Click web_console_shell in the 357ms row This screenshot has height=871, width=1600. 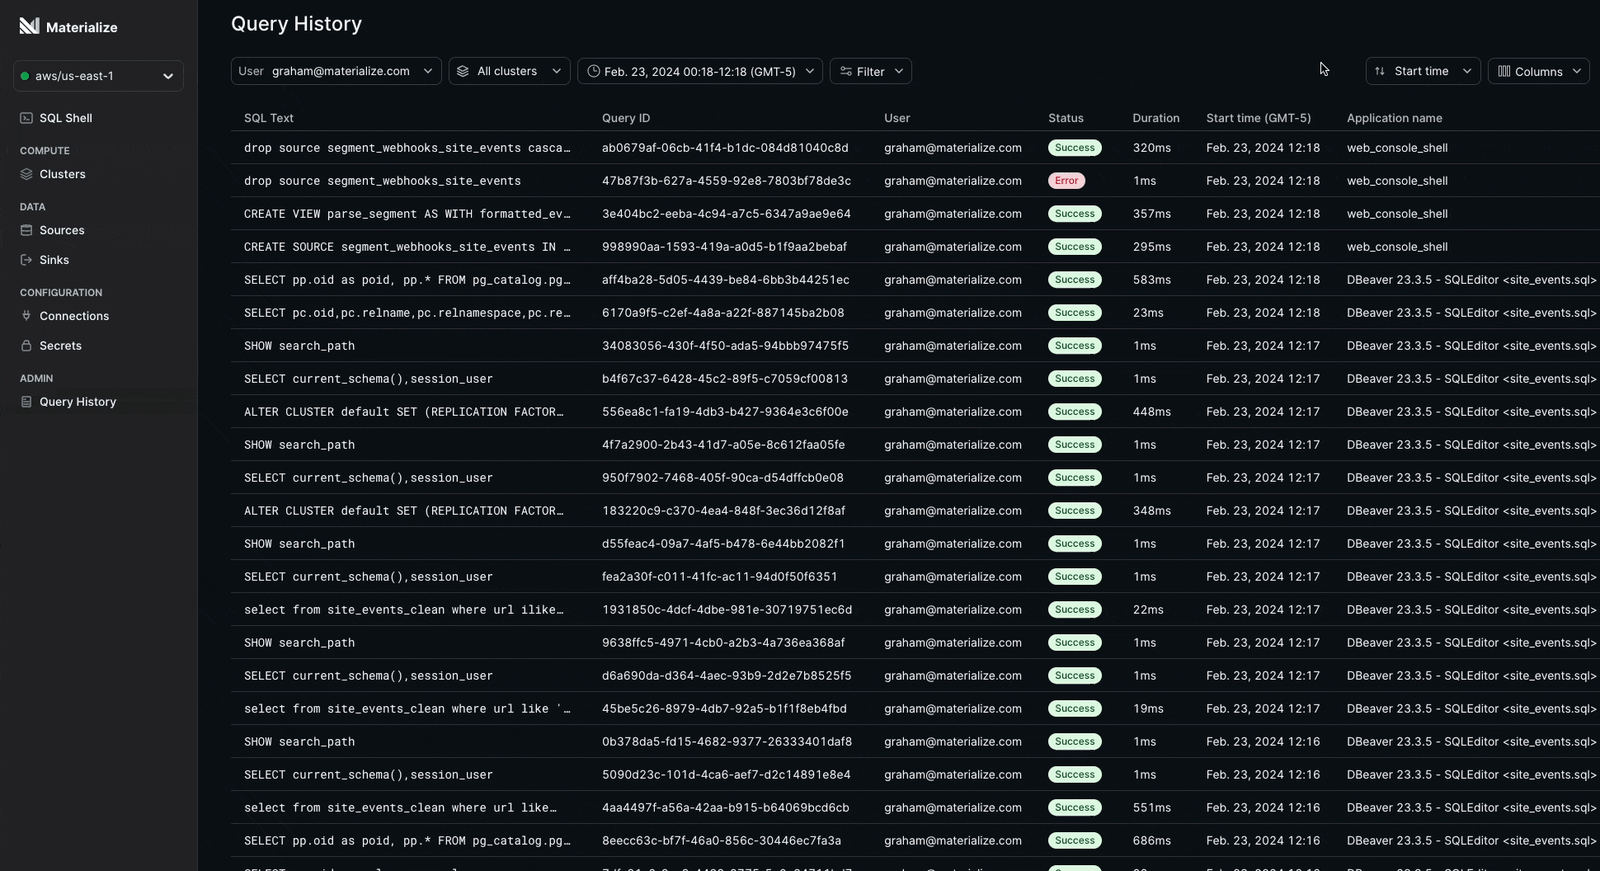click(x=1397, y=214)
